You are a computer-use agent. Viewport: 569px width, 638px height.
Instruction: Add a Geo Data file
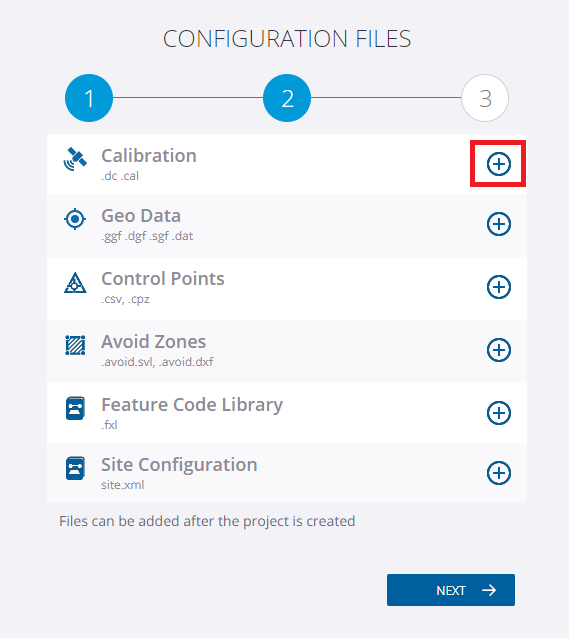coord(499,224)
